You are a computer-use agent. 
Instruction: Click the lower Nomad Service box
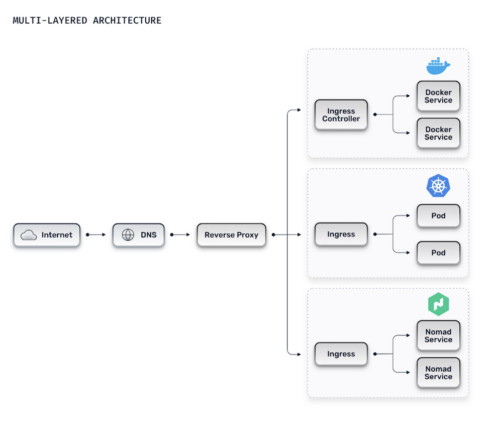[438, 373]
